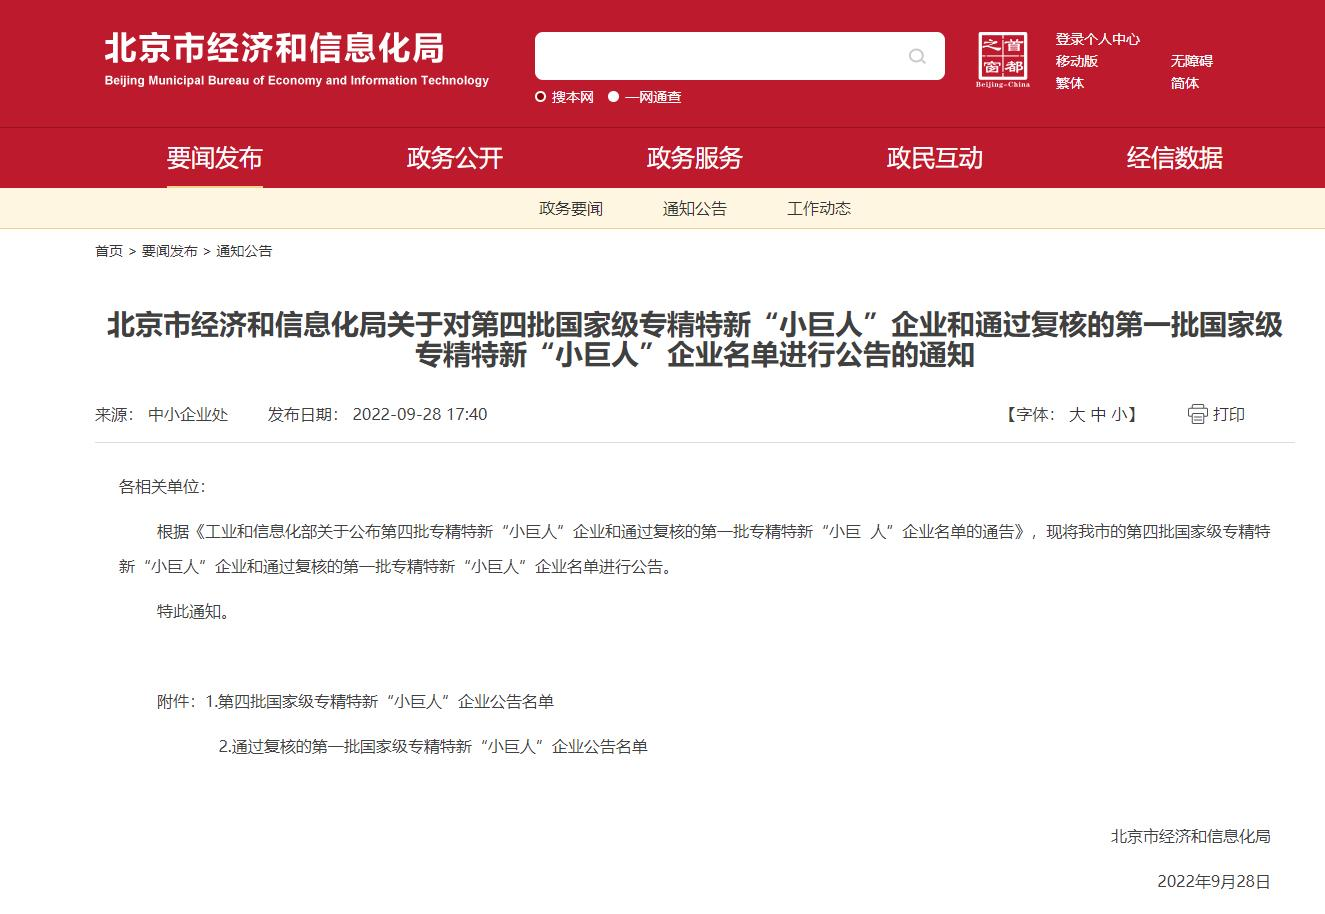
Task: Select the 一网通查 radio option
Action: [x=614, y=97]
